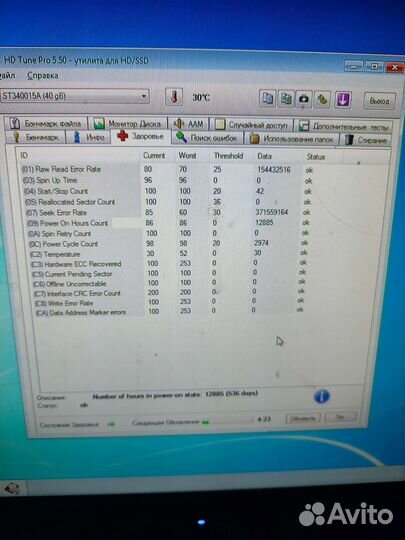Click the copy screenshot to clipboard icon

pos(285,99)
